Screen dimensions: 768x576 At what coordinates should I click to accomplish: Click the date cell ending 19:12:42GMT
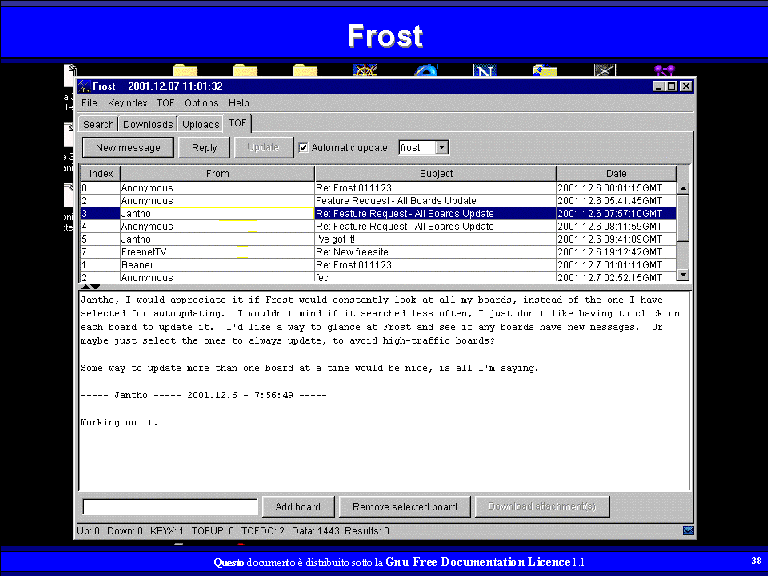coord(616,252)
